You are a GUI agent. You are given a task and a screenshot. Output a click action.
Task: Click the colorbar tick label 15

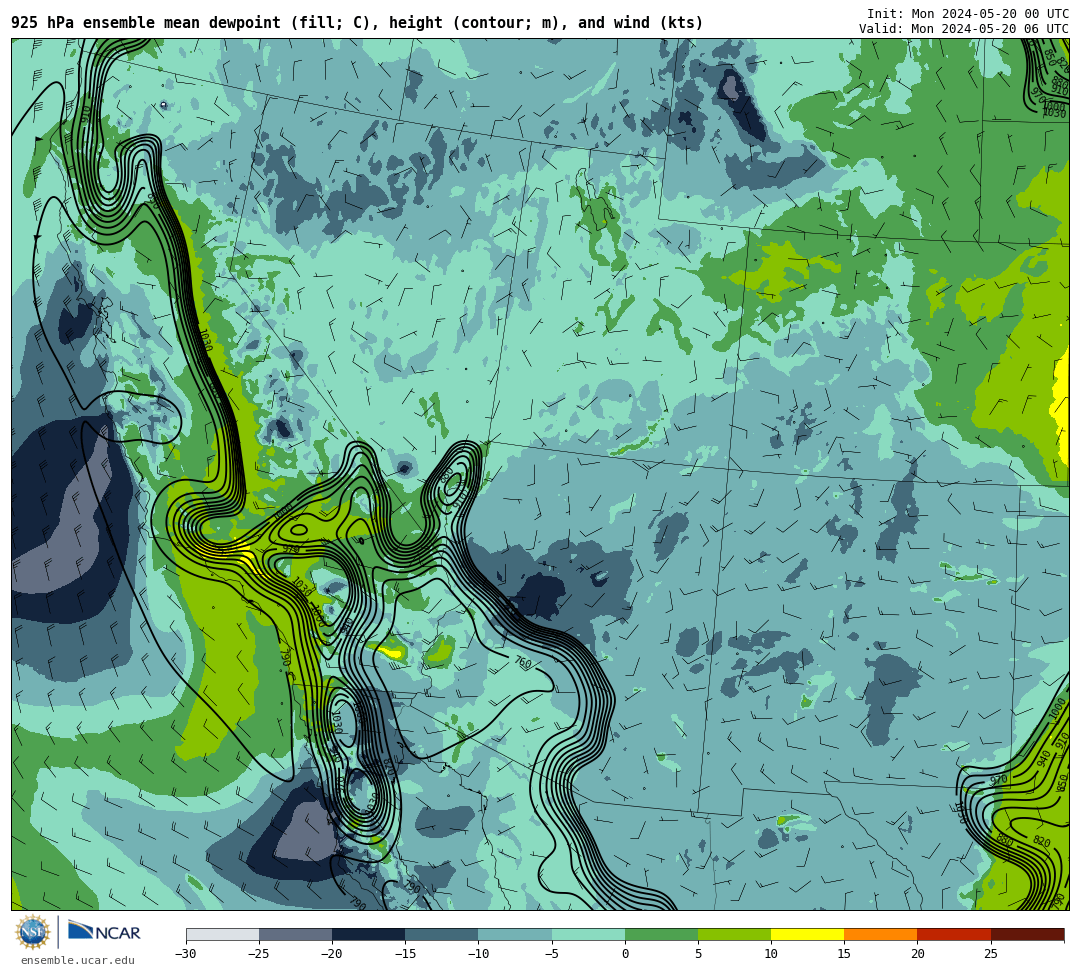[844, 954]
